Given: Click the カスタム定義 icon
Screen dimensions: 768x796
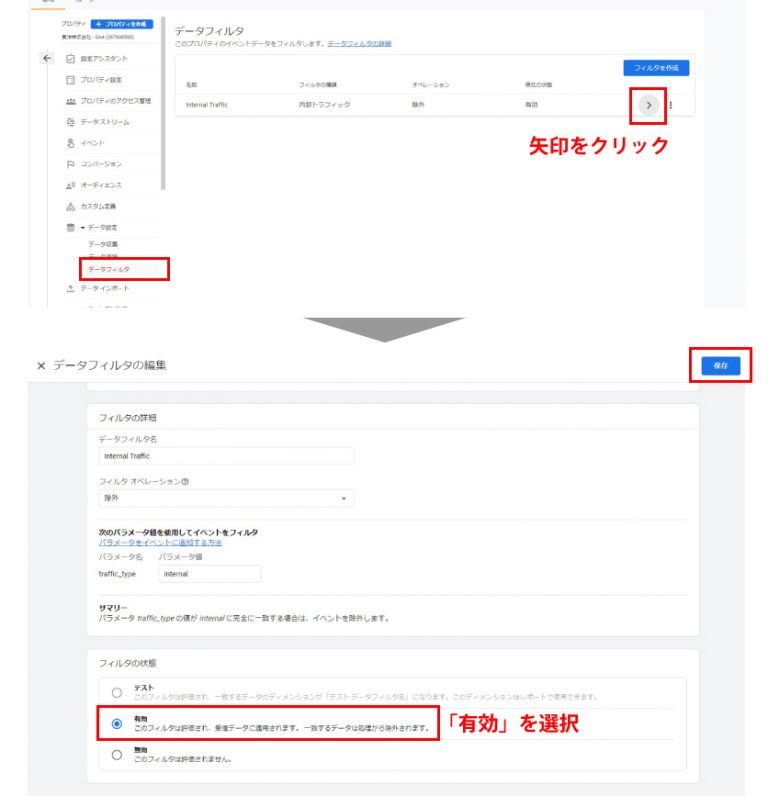Looking at the screenshot, I should tap(71, 206).
